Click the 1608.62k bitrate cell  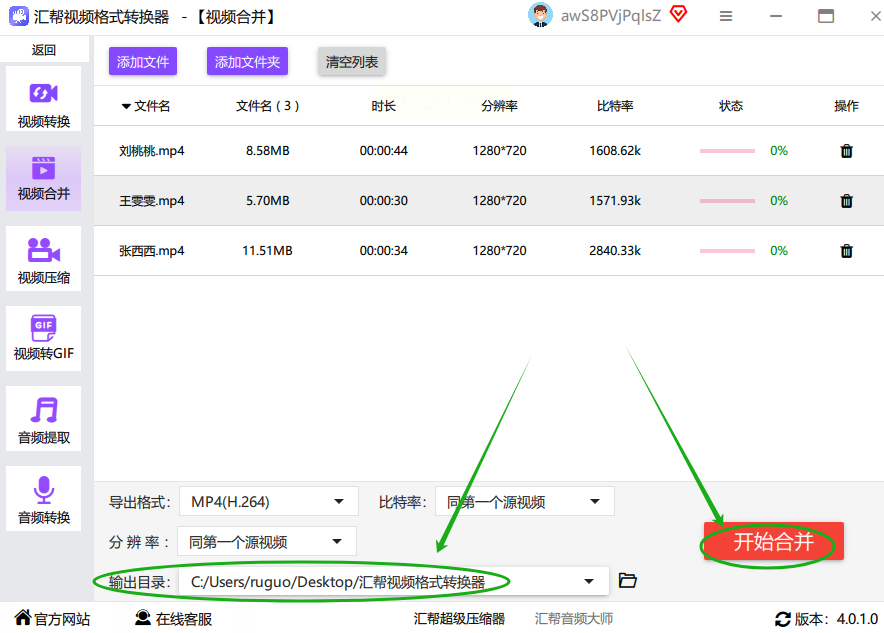pyautogui.click(x=615, y=151)
